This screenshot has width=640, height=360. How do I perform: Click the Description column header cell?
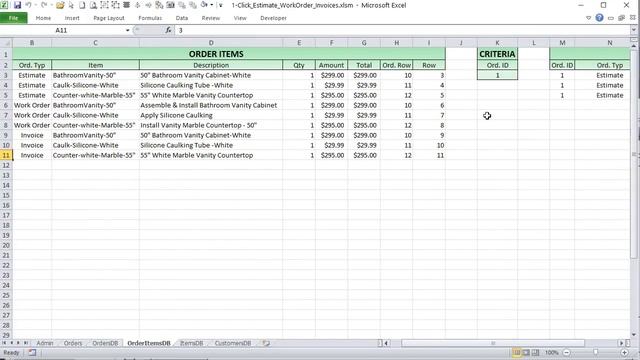click(x=211, y=65)
